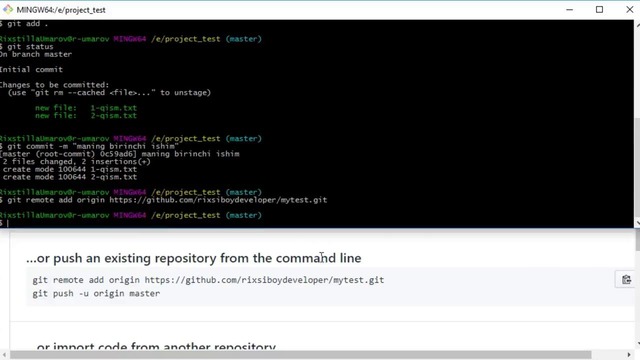Close the MINGW64 terminal window

629,9
